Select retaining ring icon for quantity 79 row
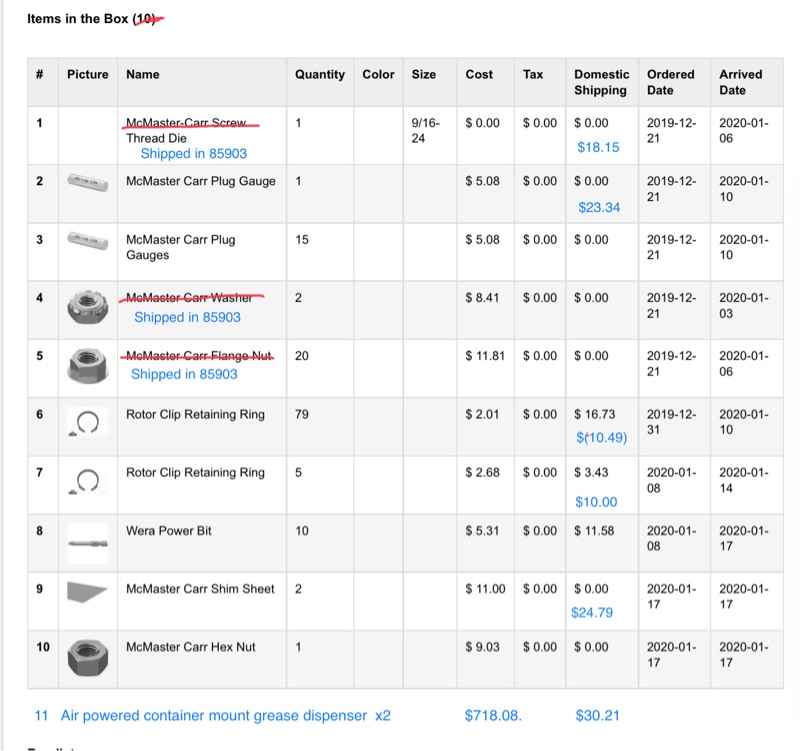This screenshot has width=800, height=751. pos(87,424)
